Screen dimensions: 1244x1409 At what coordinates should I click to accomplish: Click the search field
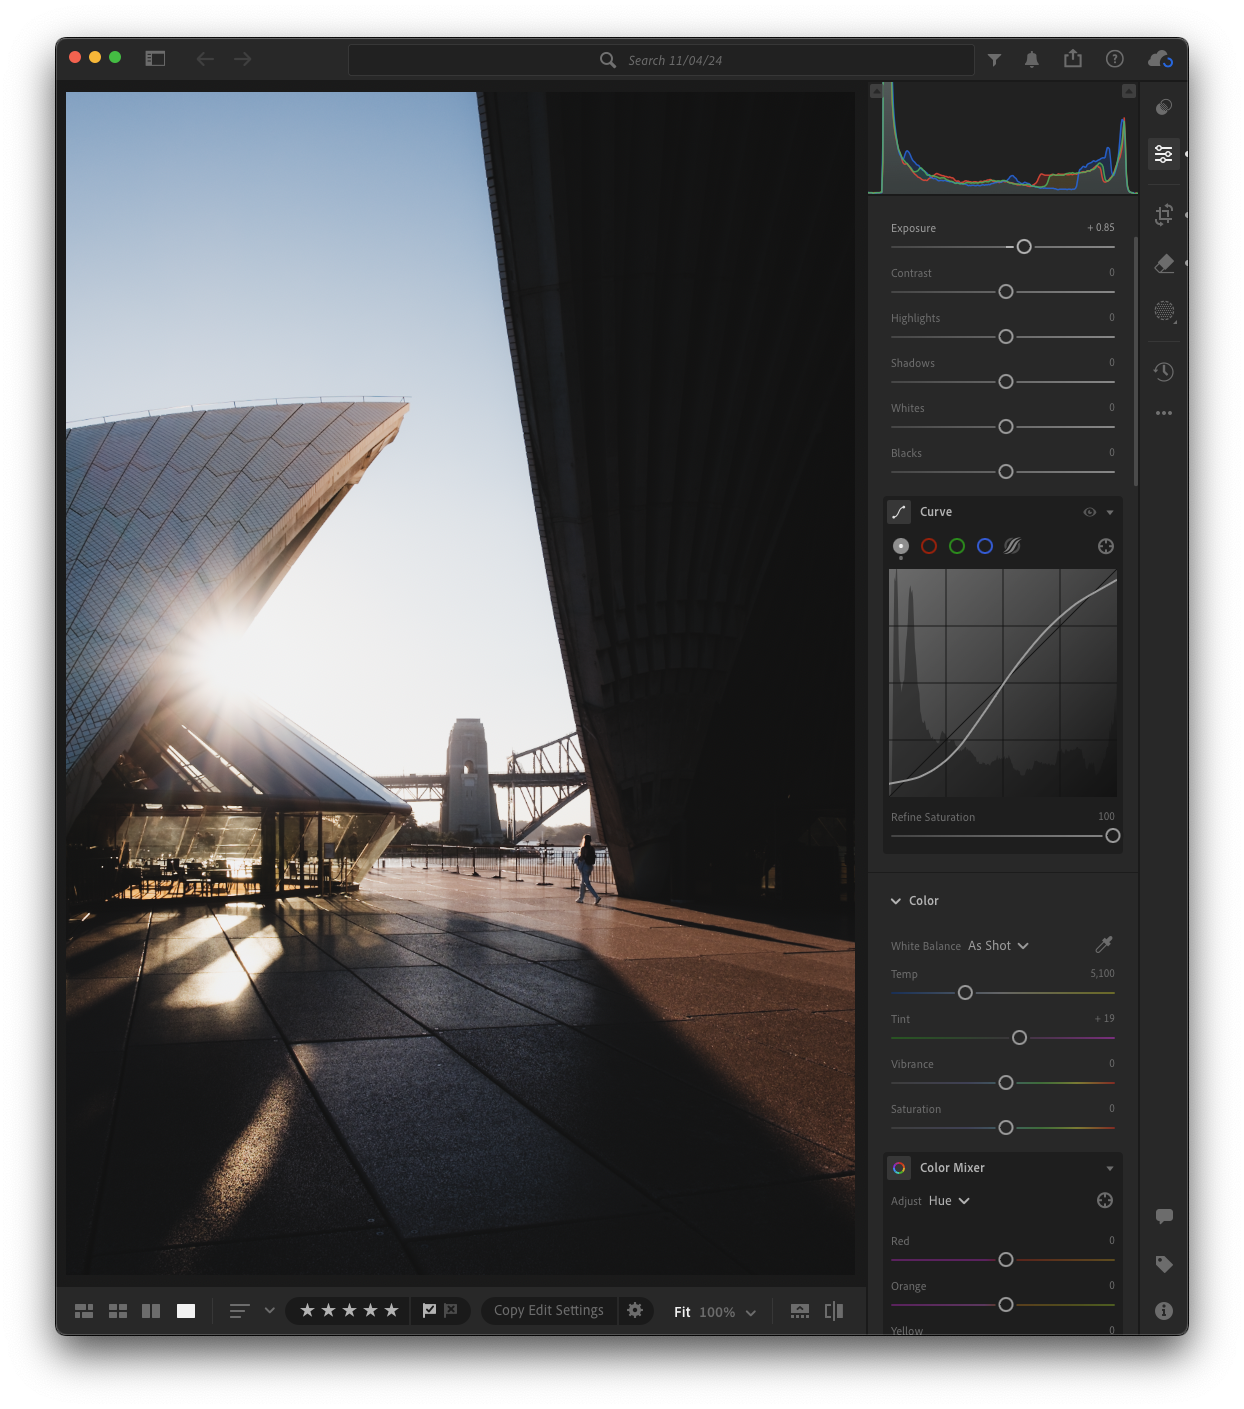[x=661, y=60]
